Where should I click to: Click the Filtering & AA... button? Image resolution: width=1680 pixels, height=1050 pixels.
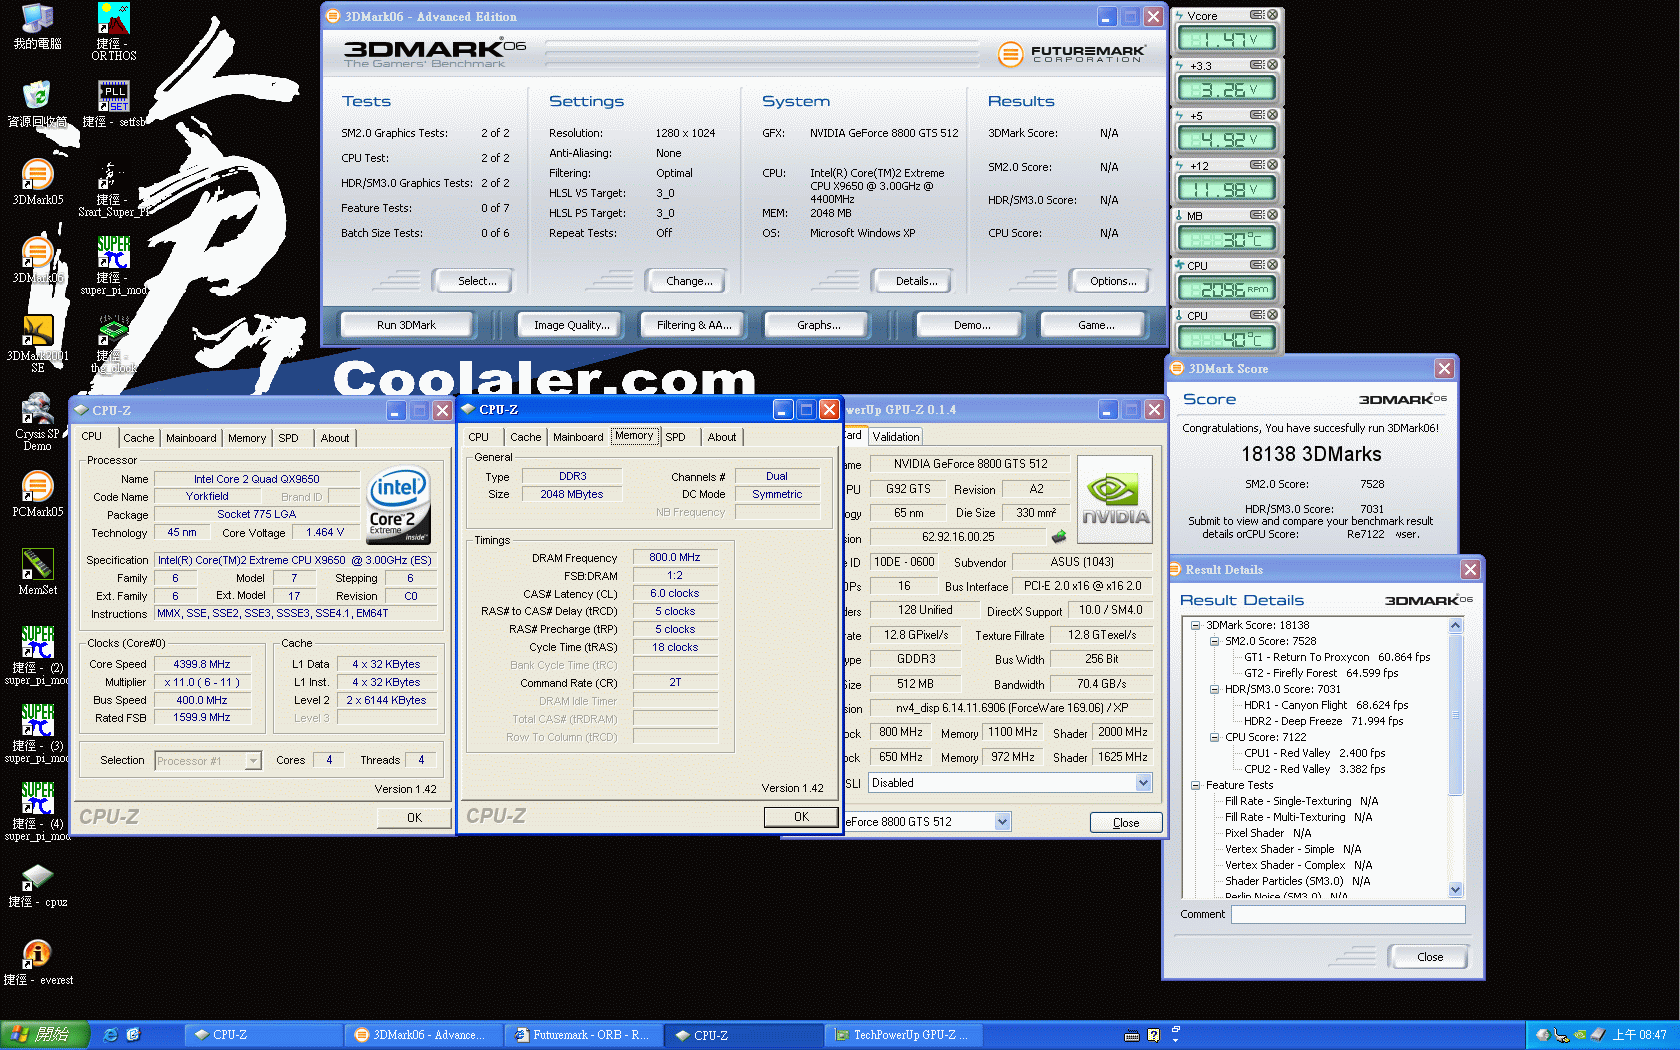pyautogui.click(x=694, y=325)
